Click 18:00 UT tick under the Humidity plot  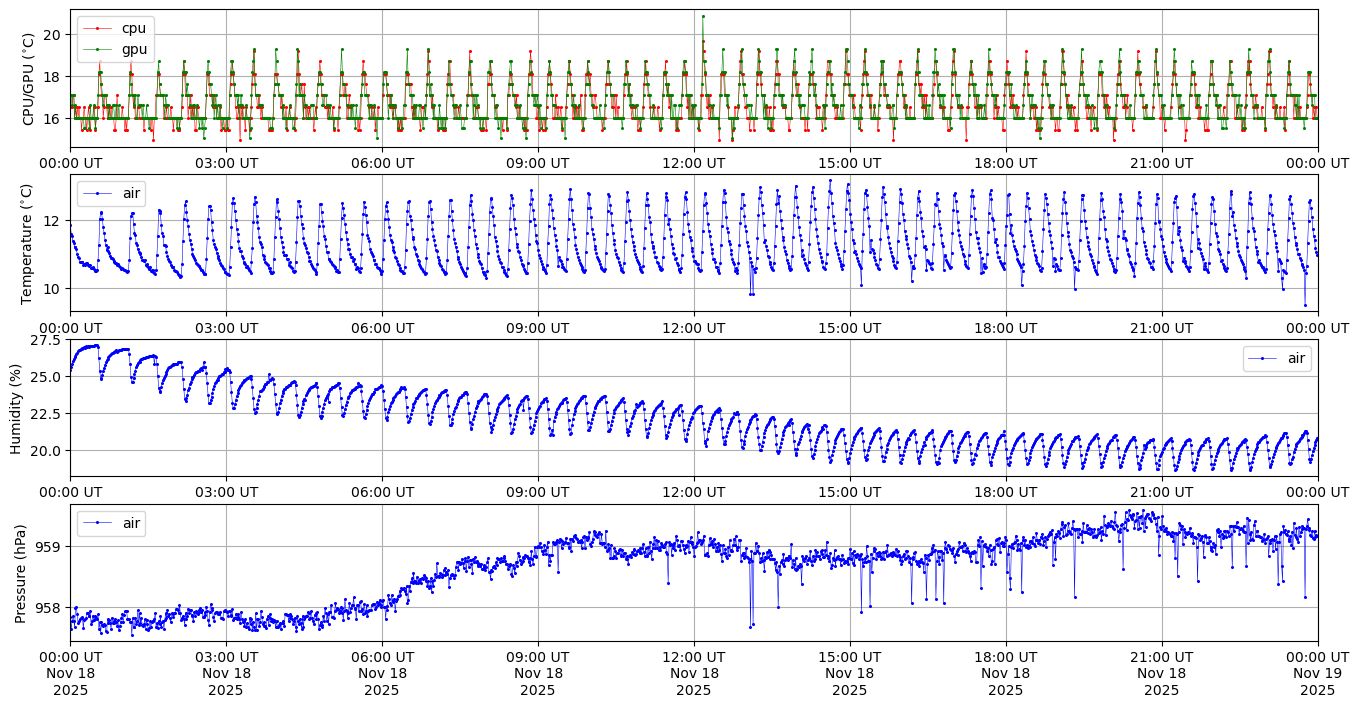pos(1005,492)
